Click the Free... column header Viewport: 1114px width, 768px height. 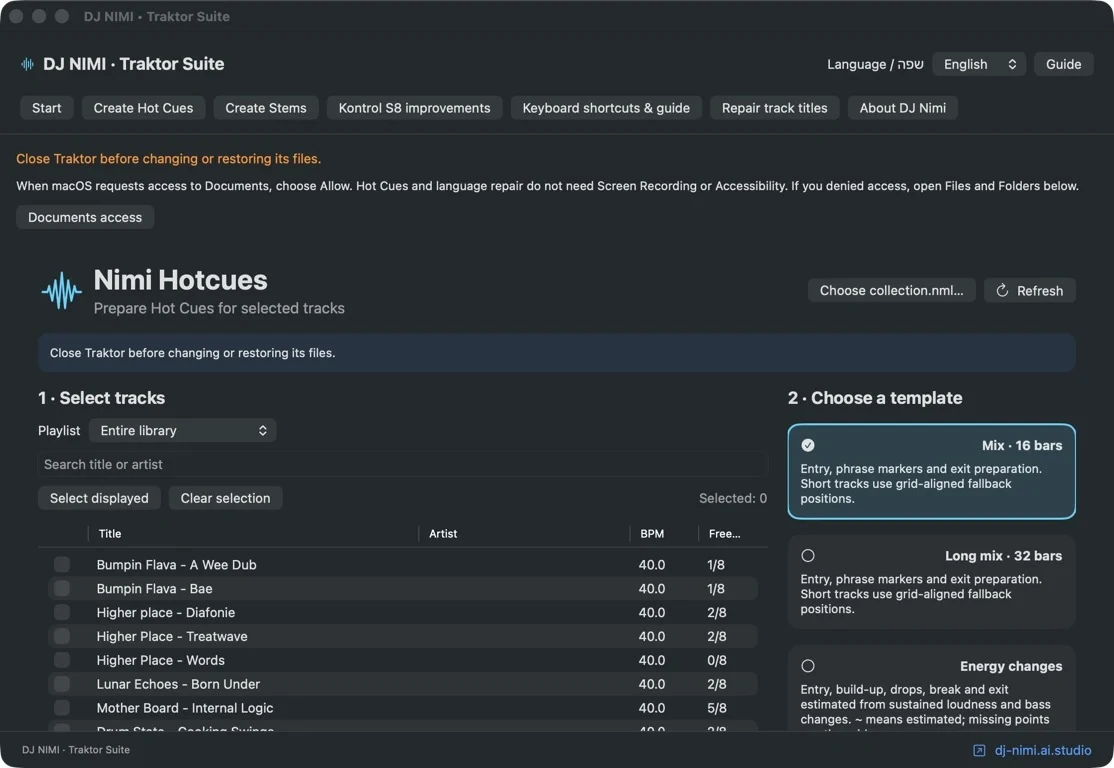(x=724, y=534)
